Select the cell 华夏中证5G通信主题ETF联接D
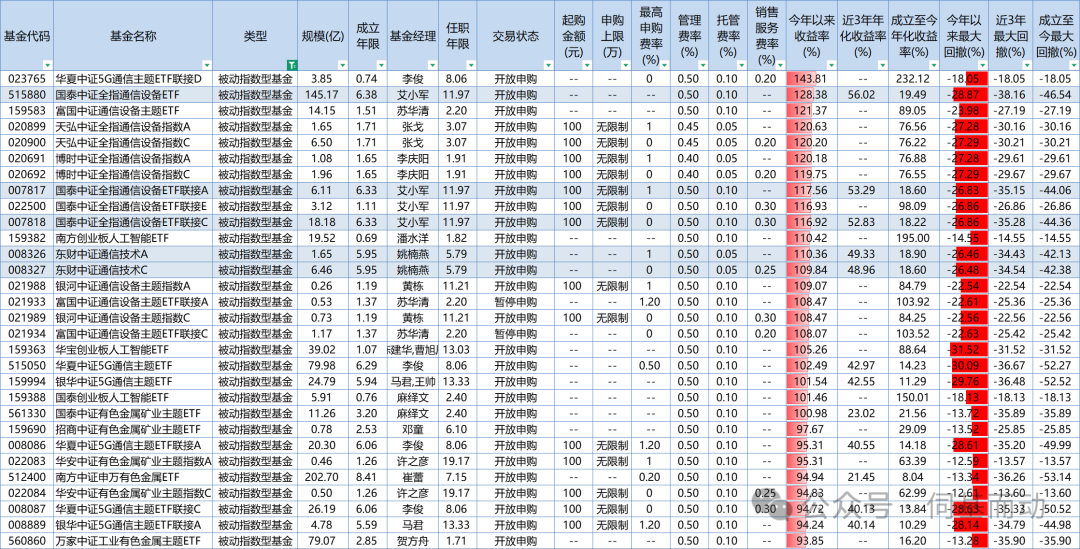 (132, 79)
